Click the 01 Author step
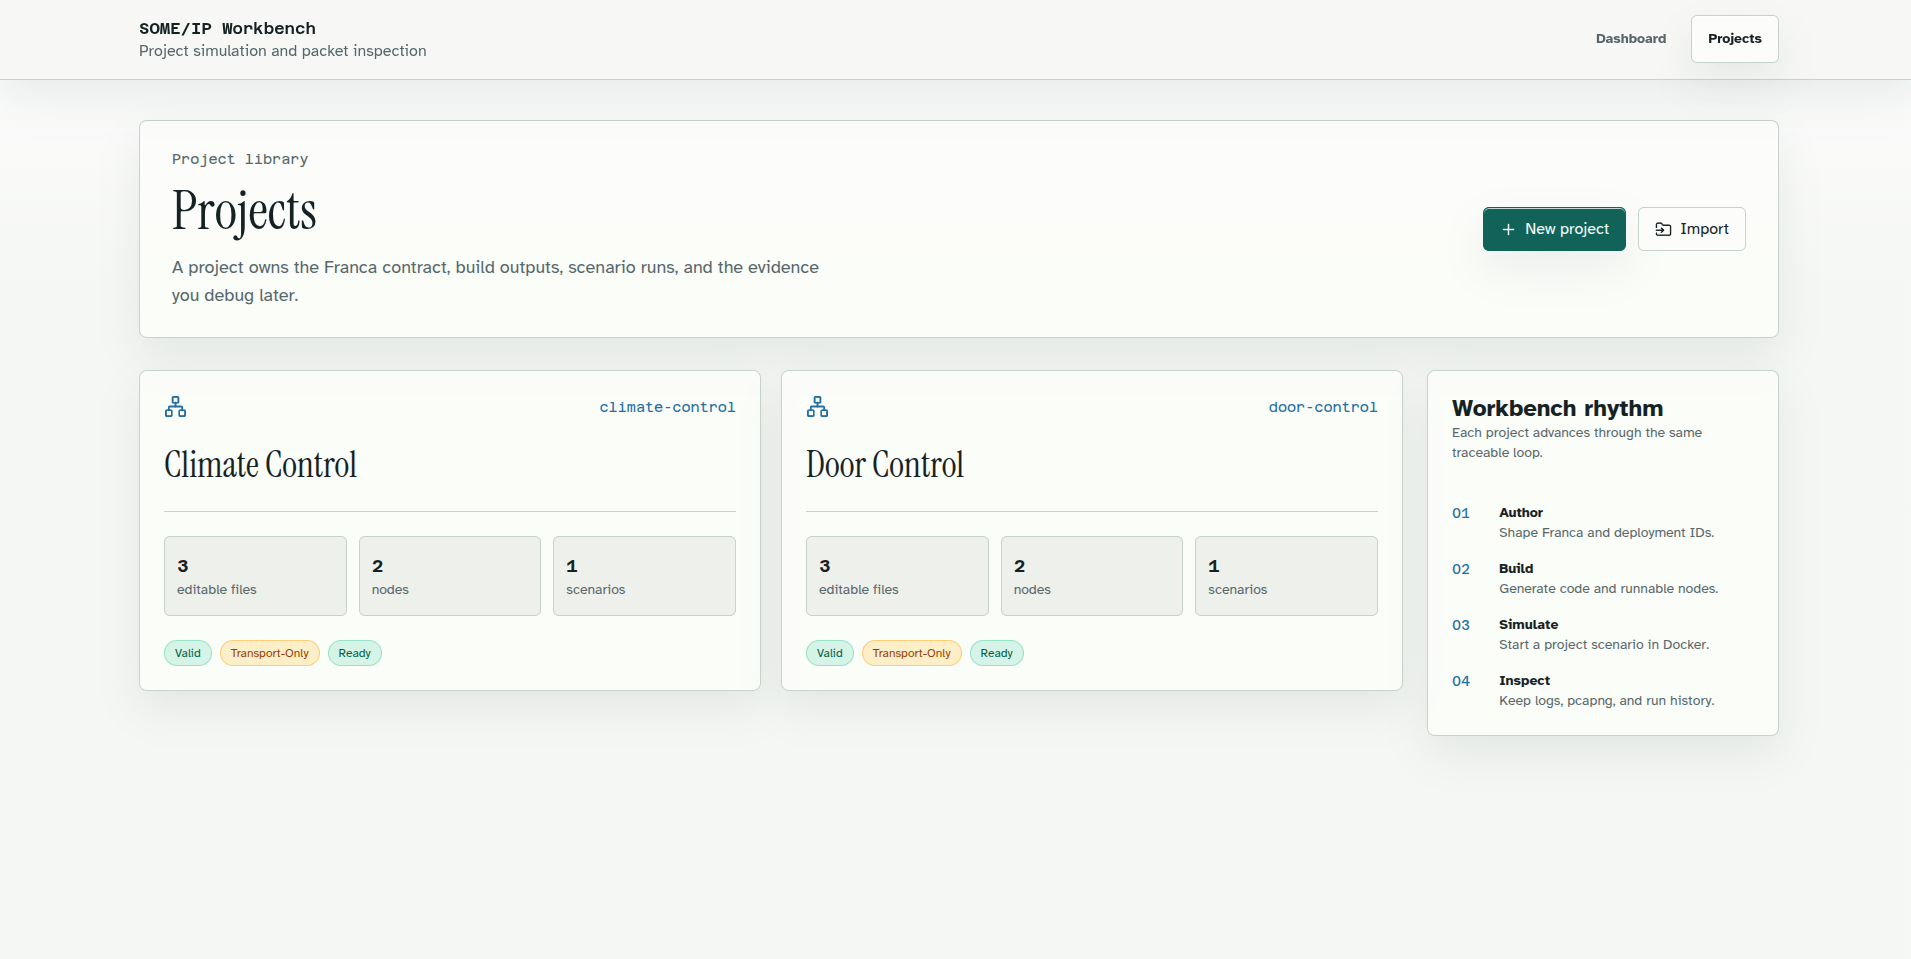 [x=1603, y=522]
